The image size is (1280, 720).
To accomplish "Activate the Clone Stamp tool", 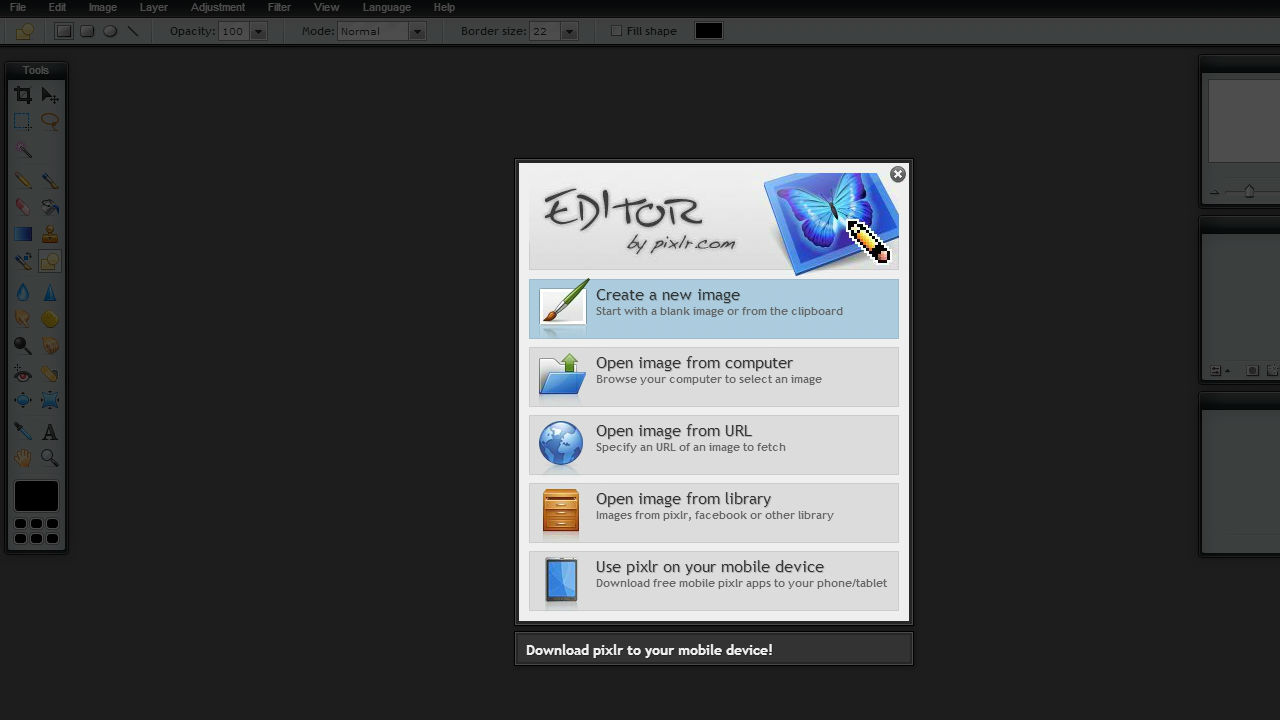I will pos(50,234).
